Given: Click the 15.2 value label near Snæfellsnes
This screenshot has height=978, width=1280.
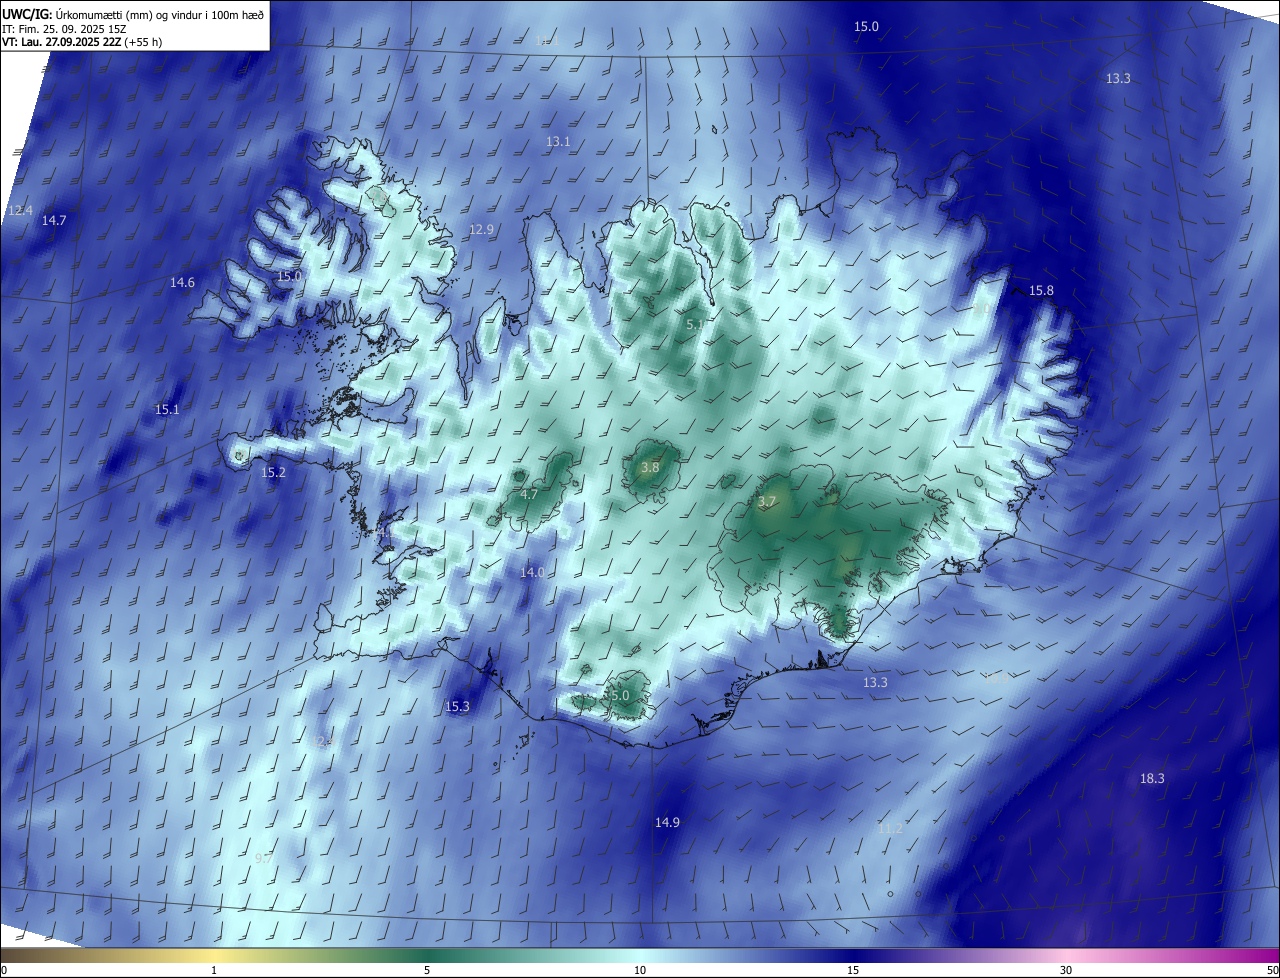Looking at the screenshot, I should coord(273,473).
